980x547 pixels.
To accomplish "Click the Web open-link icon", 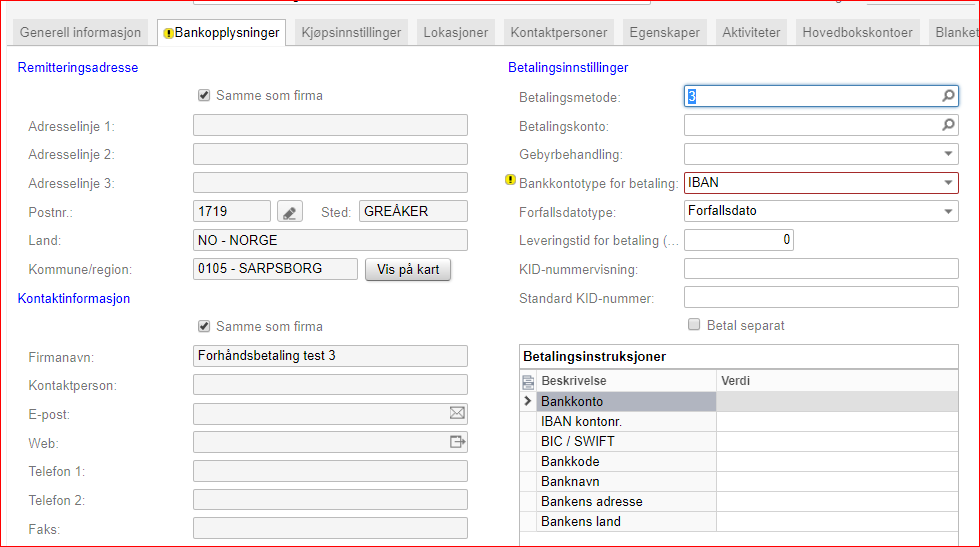I will pos(458,441).
